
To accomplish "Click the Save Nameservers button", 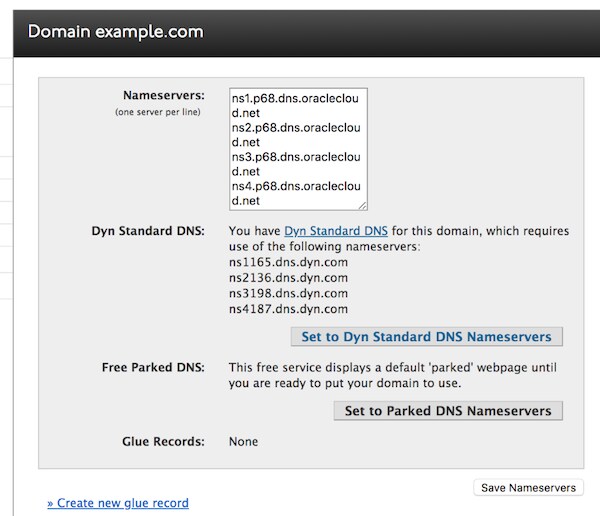I will [528, 488].
